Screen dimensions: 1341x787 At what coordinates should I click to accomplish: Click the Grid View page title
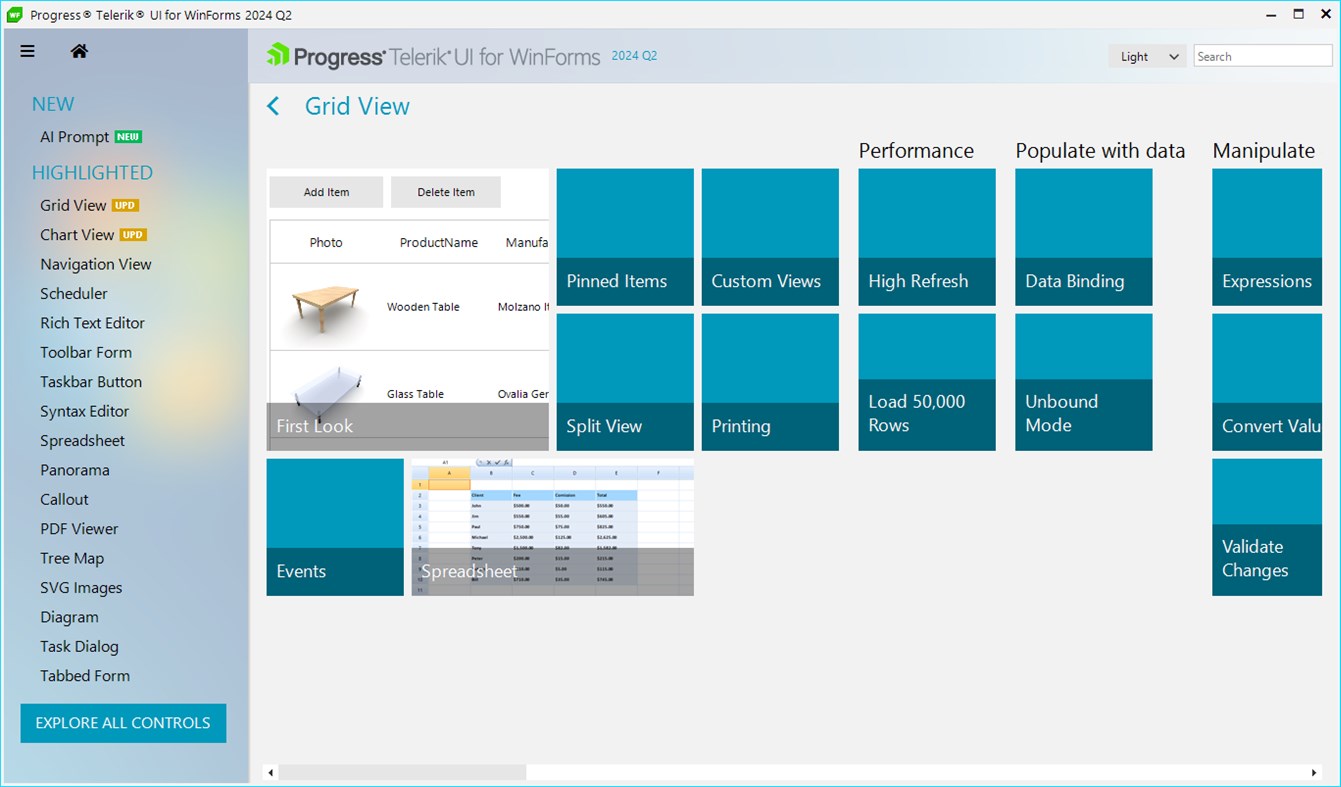357,106
